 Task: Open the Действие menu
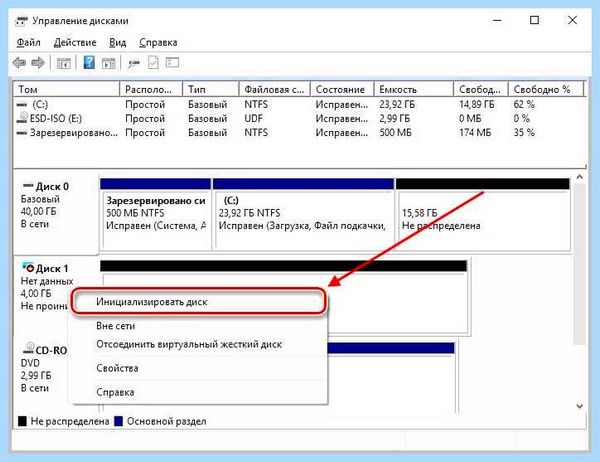[x=75, y=42]
